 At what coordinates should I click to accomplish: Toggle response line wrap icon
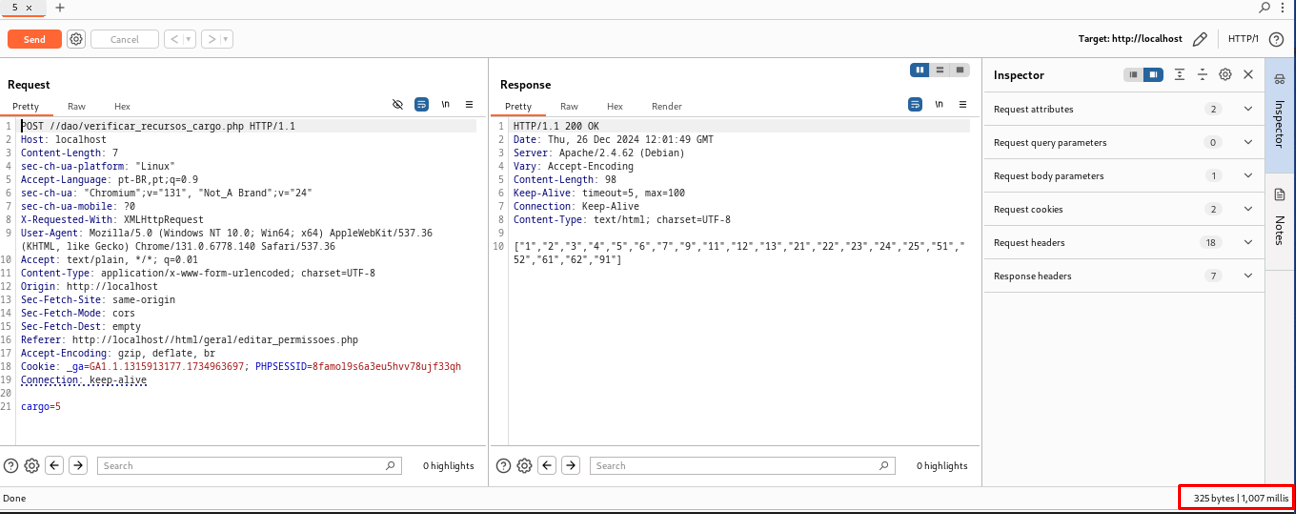click(x=915, y=104)
